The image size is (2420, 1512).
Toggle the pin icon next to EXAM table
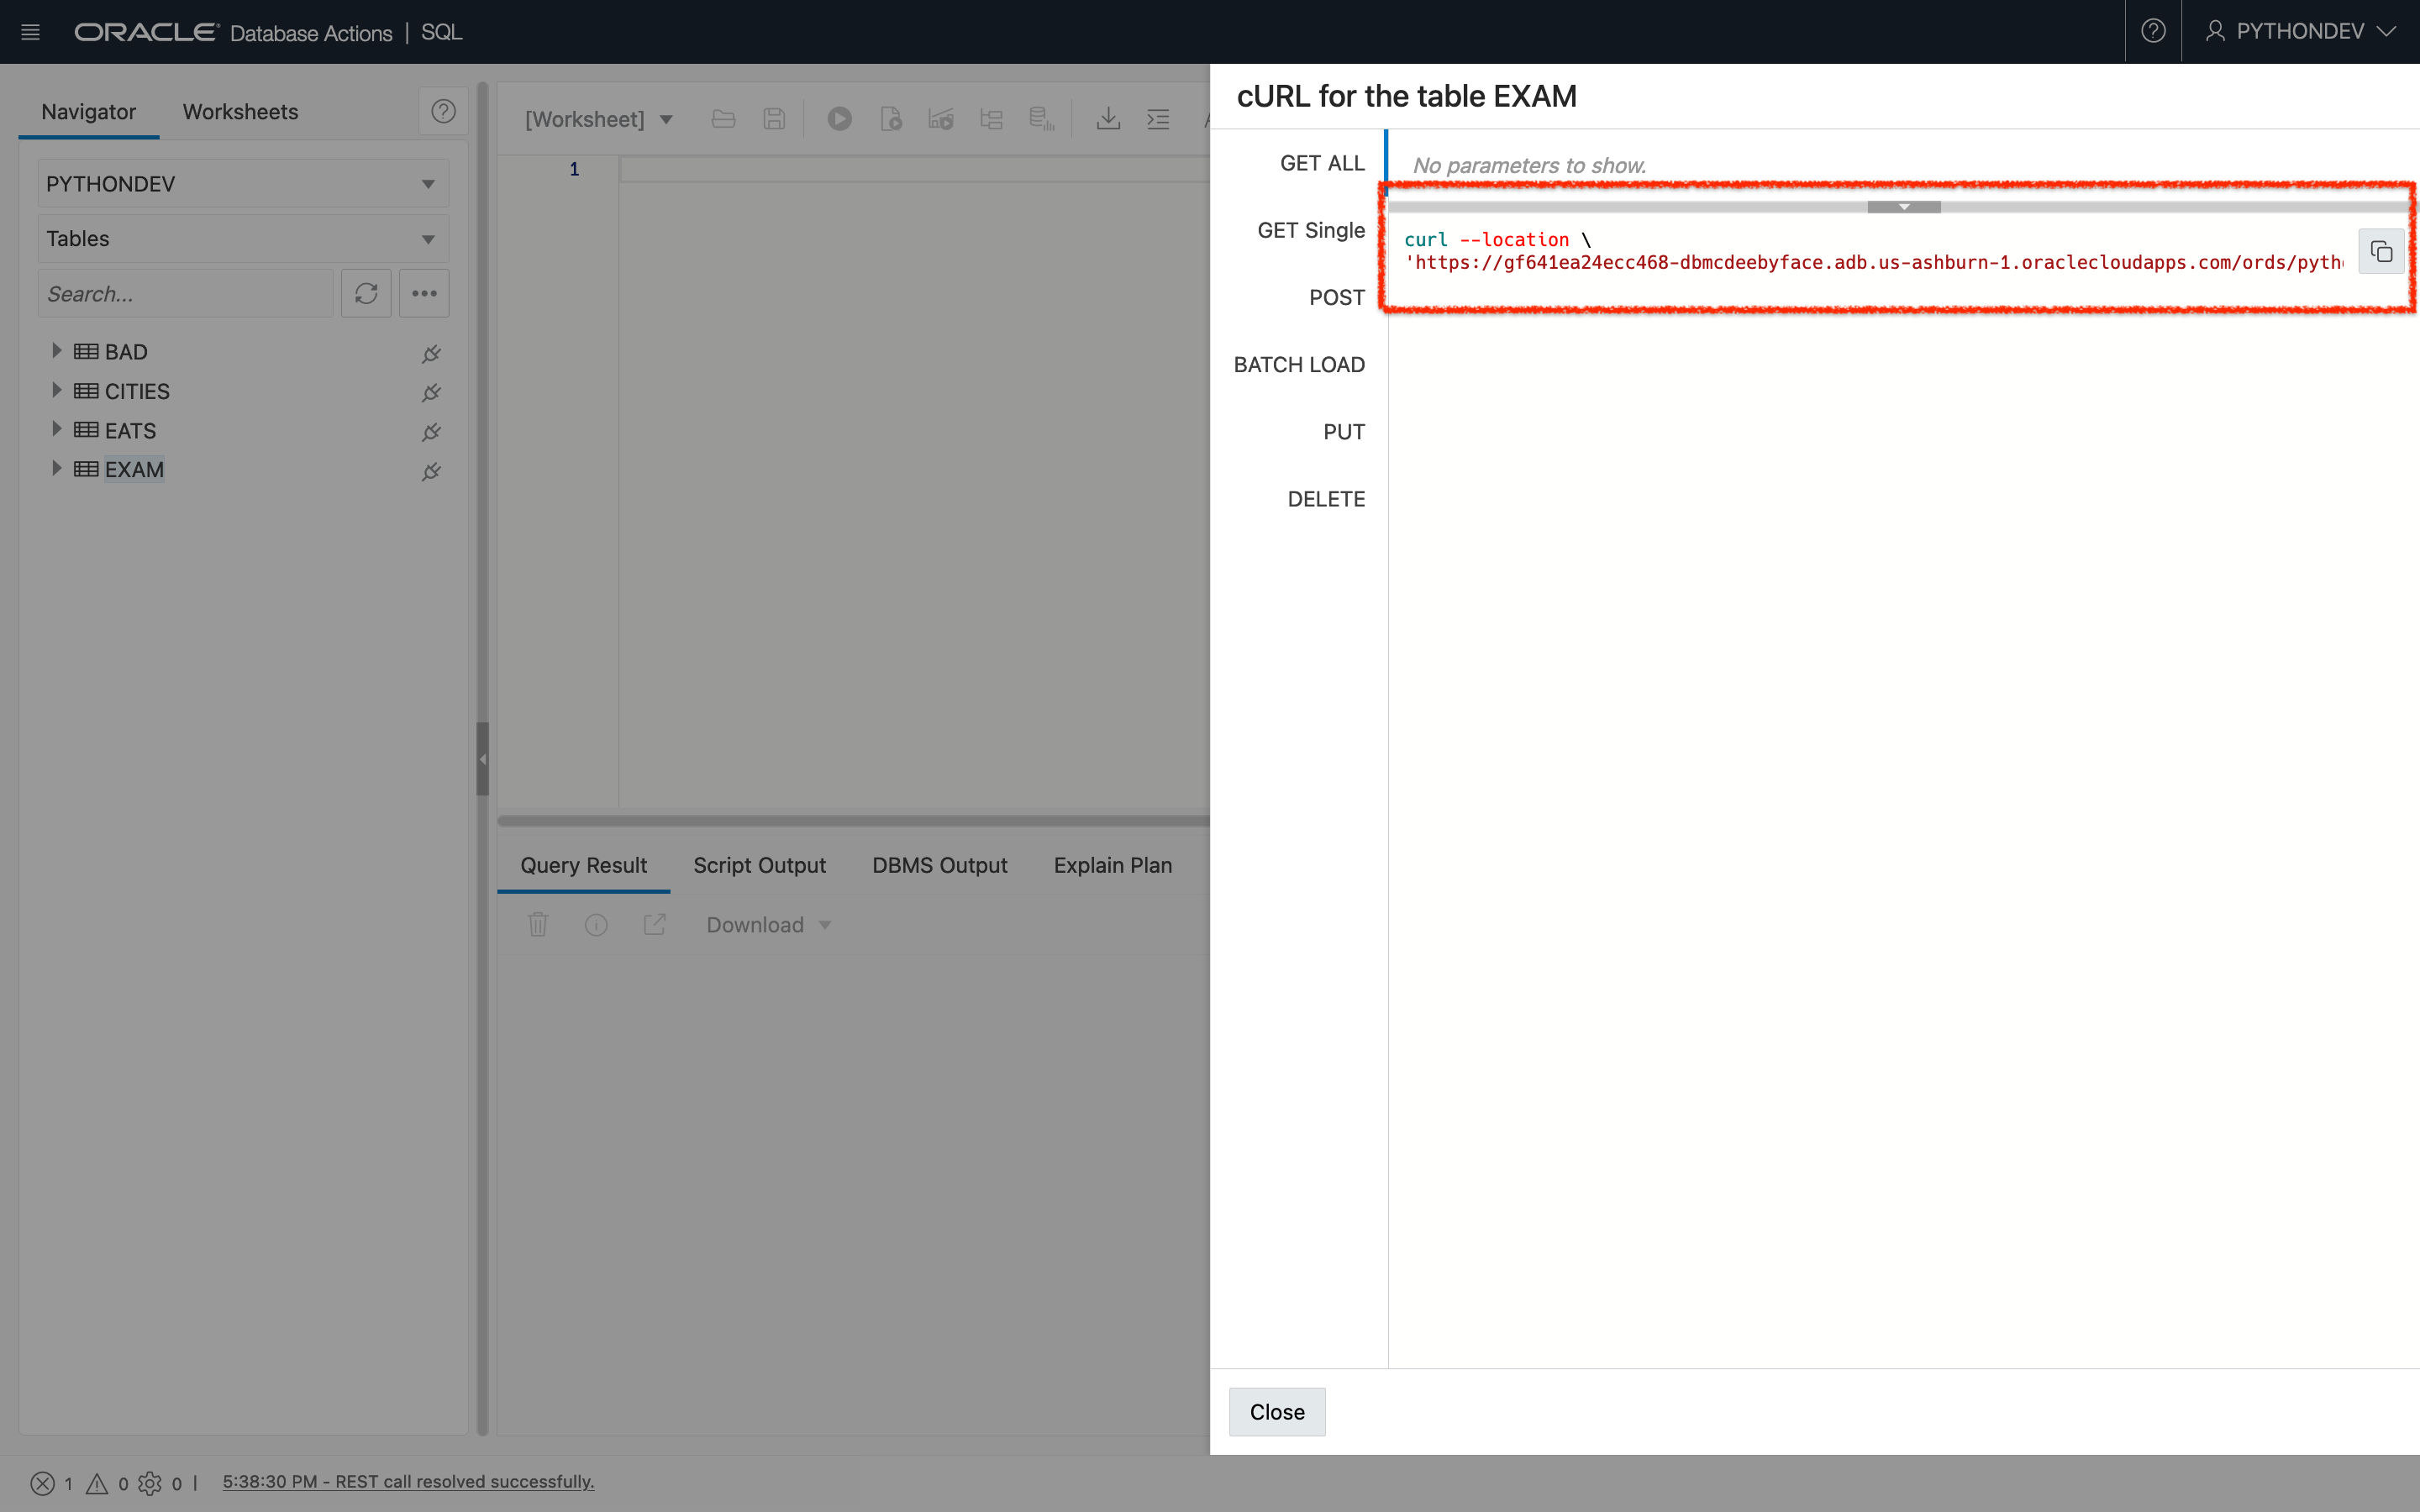(x=430, y=471)
